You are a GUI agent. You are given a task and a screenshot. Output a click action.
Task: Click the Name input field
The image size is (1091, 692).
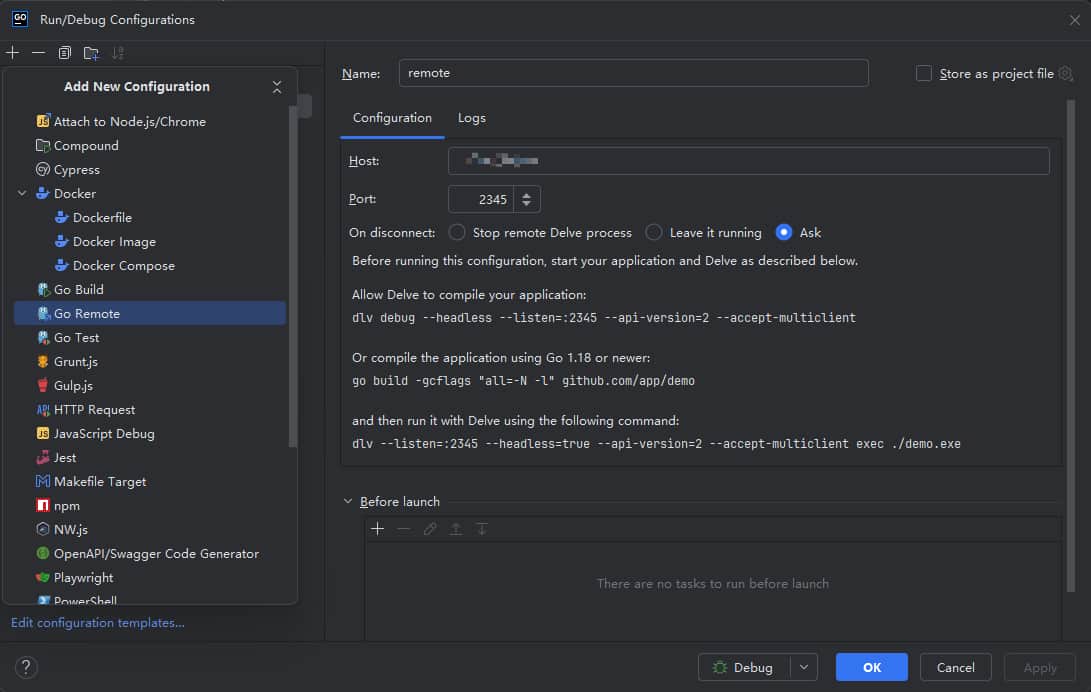(x=633, y=73)
